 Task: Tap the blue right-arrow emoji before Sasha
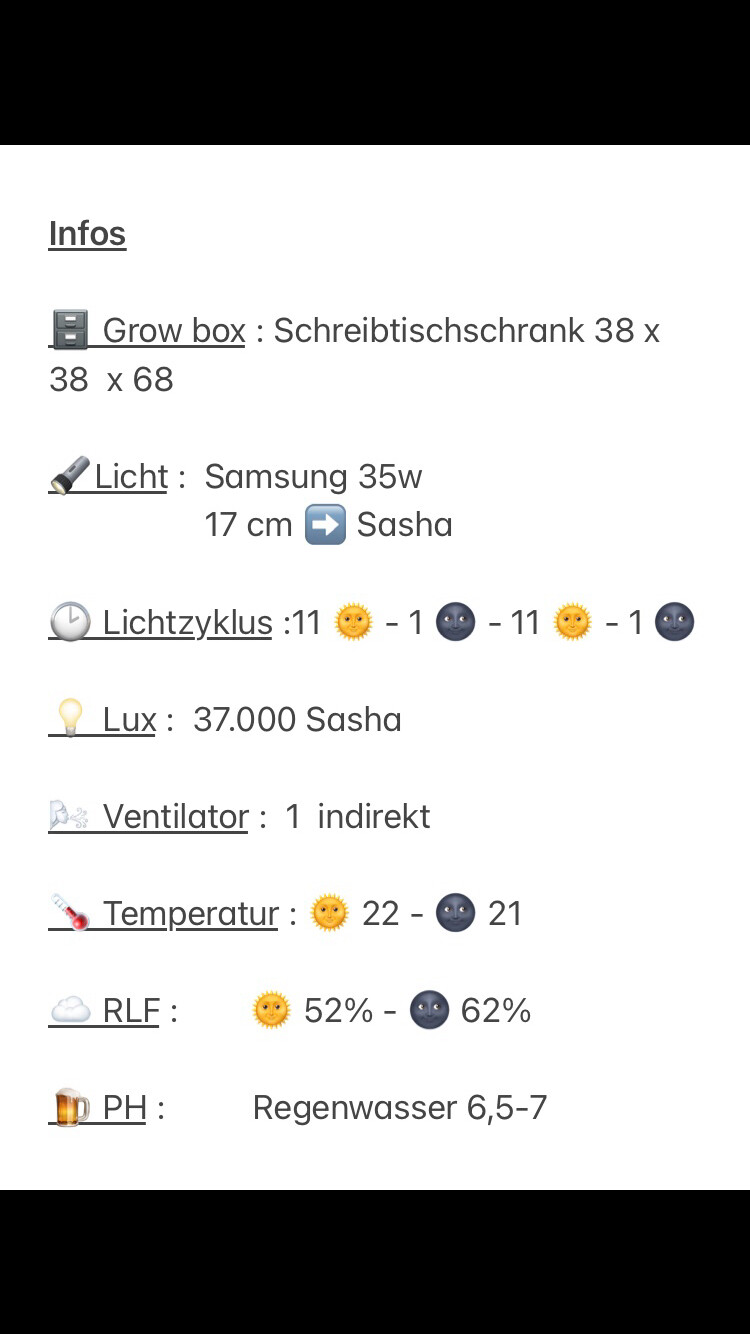[x=325, y=524]
